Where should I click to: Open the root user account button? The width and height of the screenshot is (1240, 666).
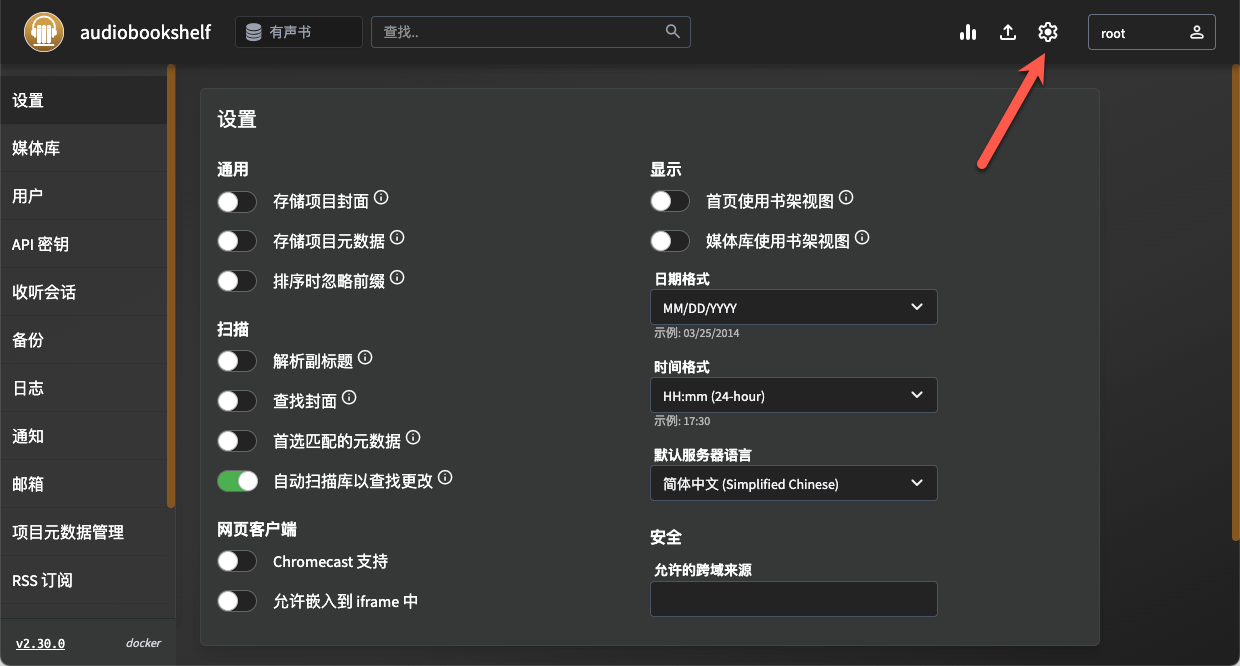[1151, 32]
